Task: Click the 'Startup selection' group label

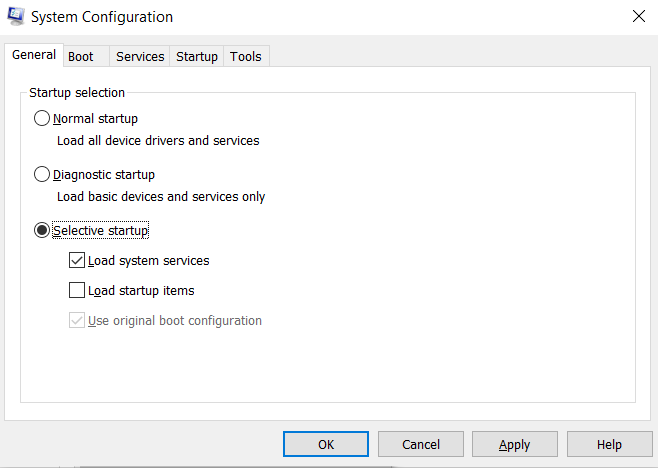Action: pyautogui.click(x=77, y=92)
